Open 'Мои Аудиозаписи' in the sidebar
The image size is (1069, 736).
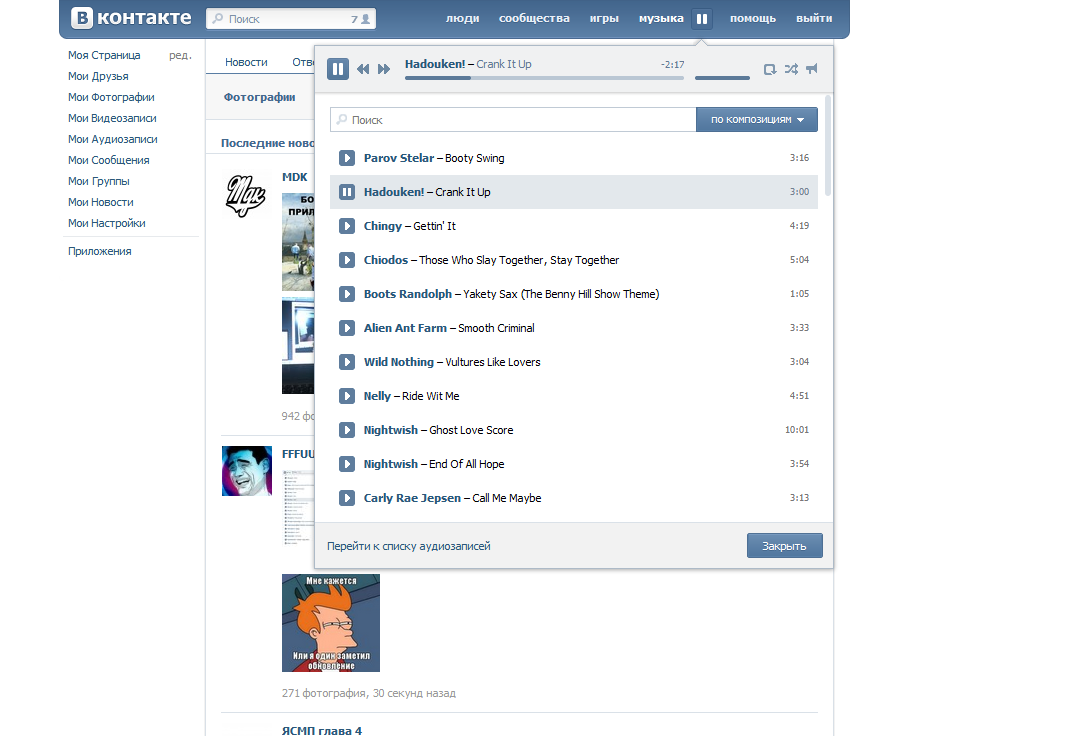(112, 140)
